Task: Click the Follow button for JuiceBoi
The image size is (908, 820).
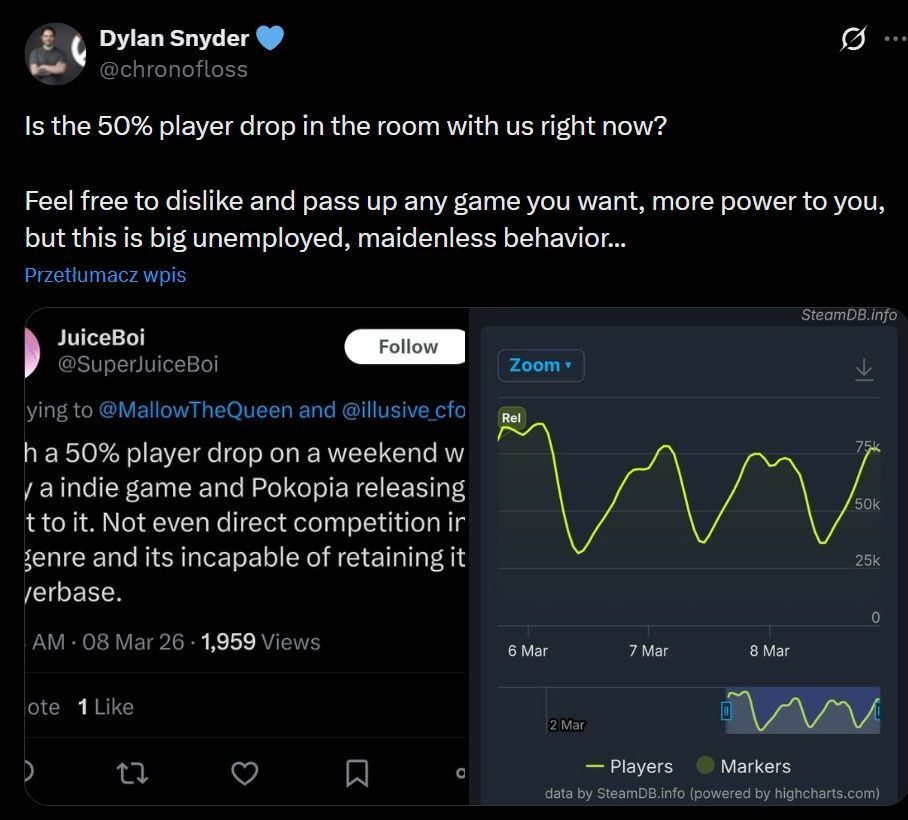Action: point(407,347)
